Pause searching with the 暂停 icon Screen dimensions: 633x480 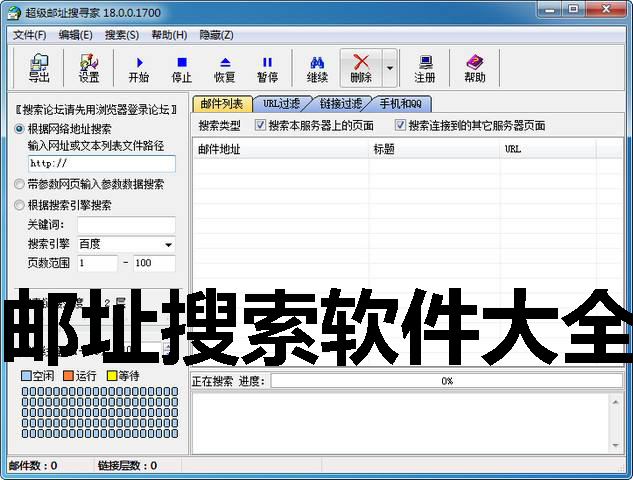pos(267,68)
